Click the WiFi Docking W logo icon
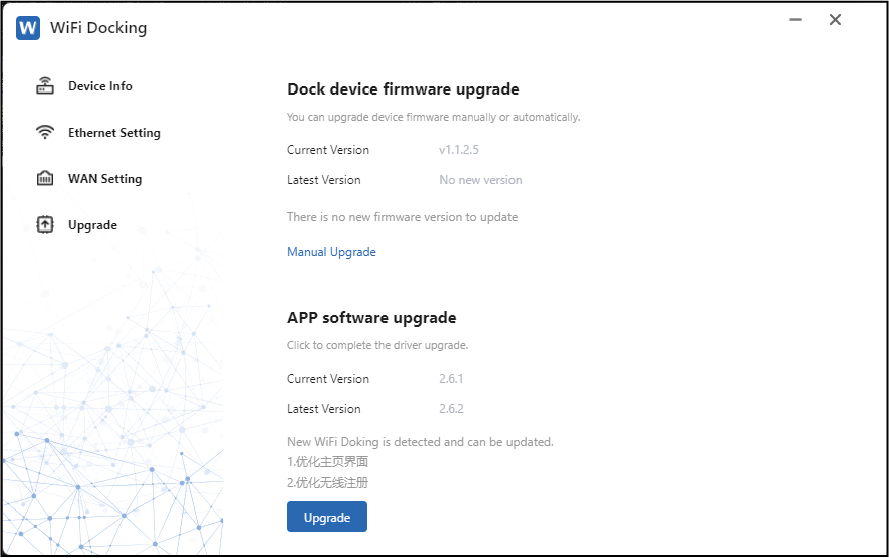This screenshot has width=889, height=558. click(x=28, y=28)
